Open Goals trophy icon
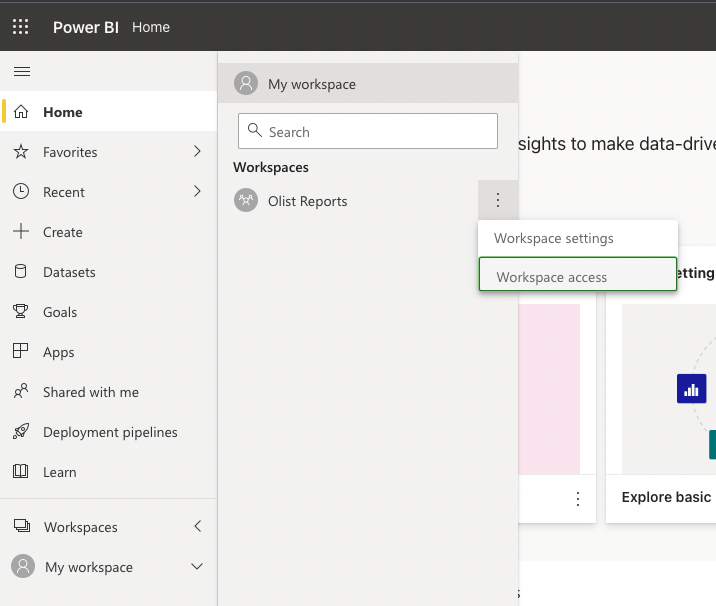The width and height of the screenshot is (716, 606). (21, 312)
